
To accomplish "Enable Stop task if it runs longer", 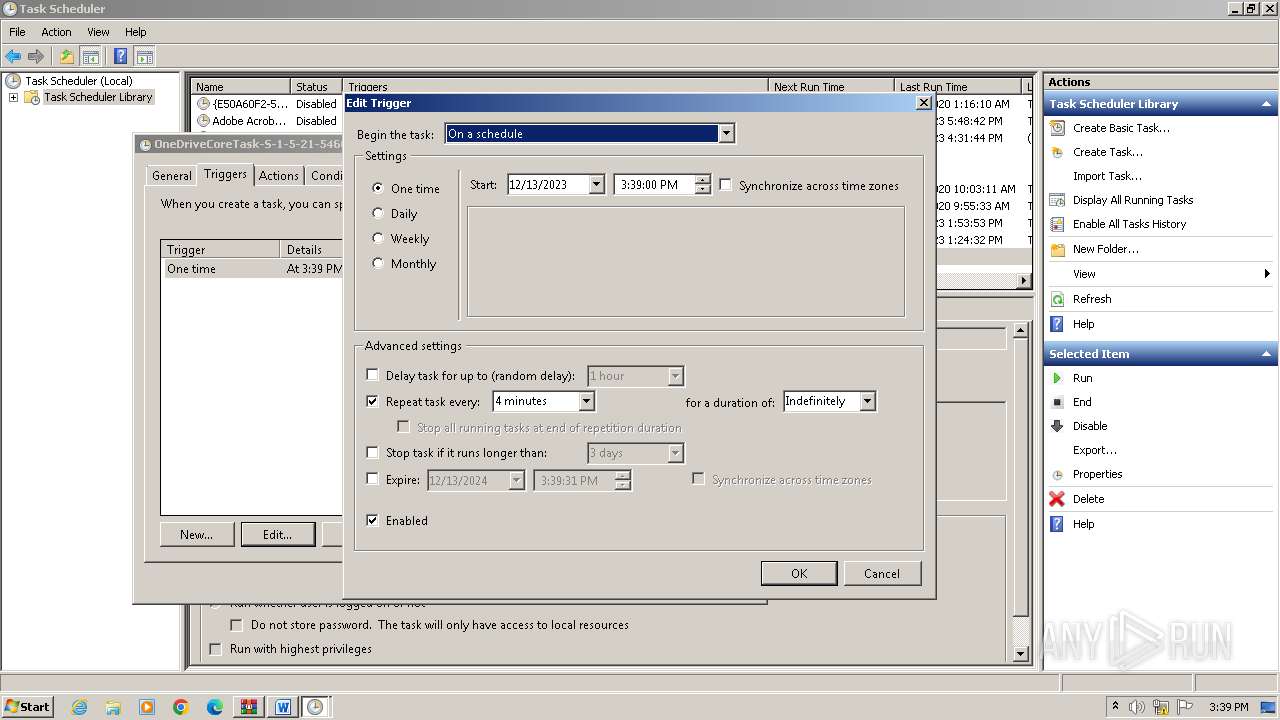I will tap(373, 452).
